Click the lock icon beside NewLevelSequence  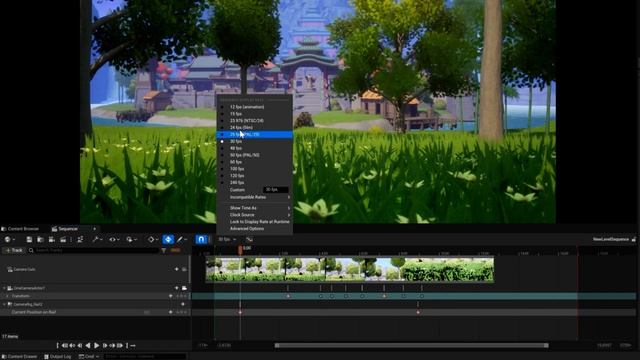tap(634, 240)
